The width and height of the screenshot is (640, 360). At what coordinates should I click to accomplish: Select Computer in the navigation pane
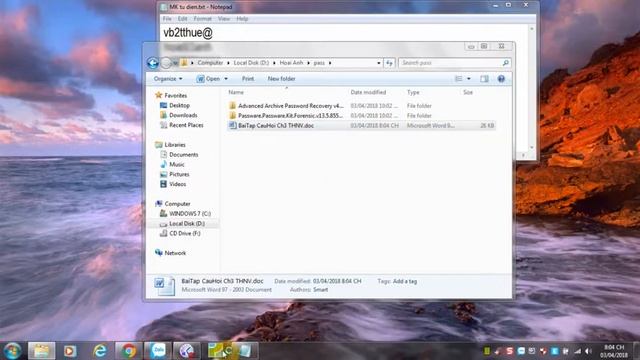pyautogui.click(x=177, y=204)
